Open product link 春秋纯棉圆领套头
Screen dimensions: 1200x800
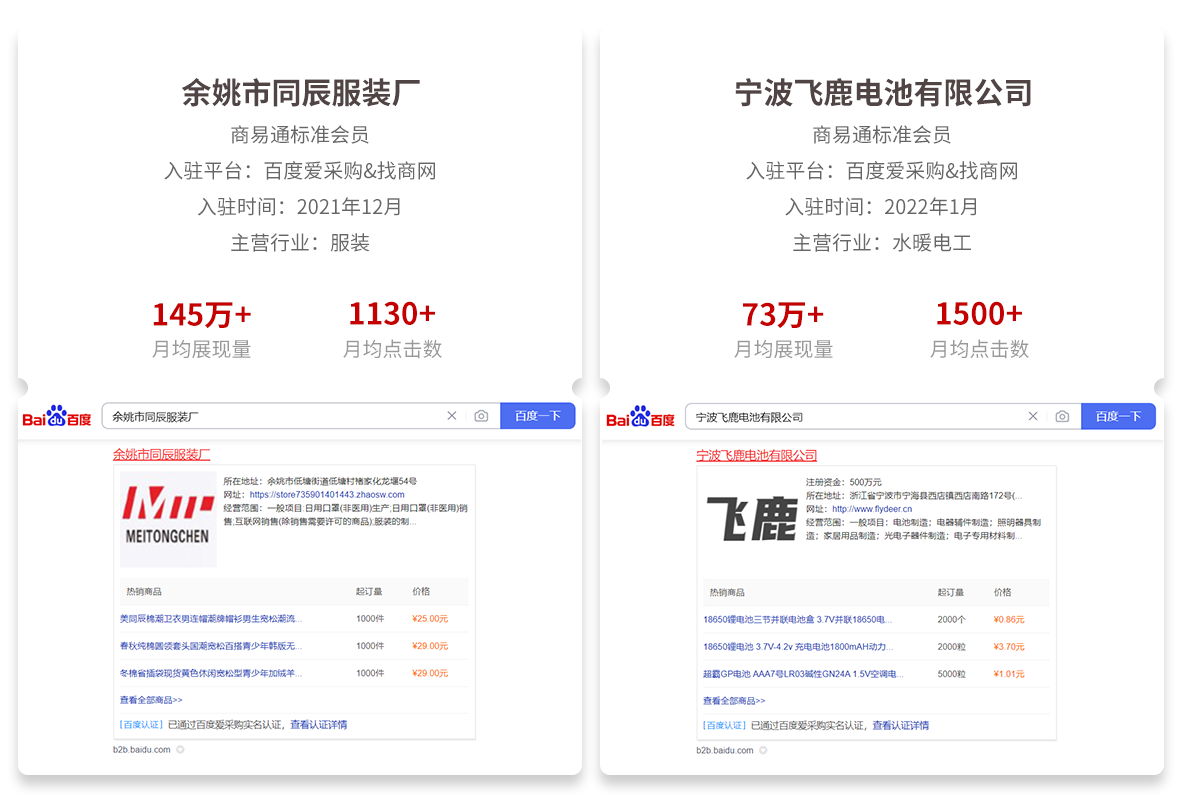211,646
